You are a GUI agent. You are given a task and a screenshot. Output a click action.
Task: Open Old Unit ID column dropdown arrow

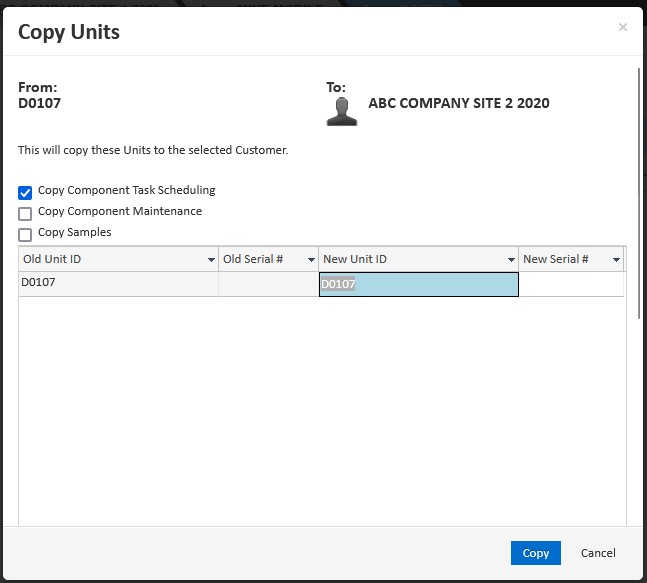[x=211, y=260]
